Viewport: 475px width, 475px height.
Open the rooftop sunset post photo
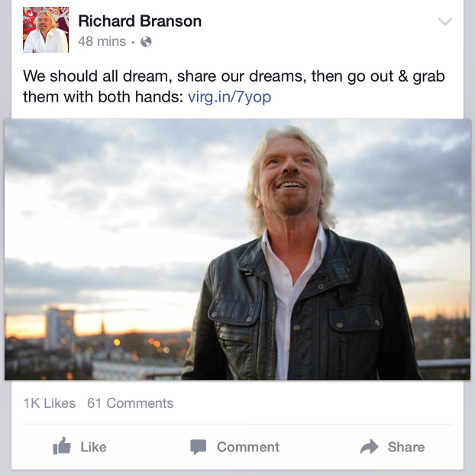[237, 249]
